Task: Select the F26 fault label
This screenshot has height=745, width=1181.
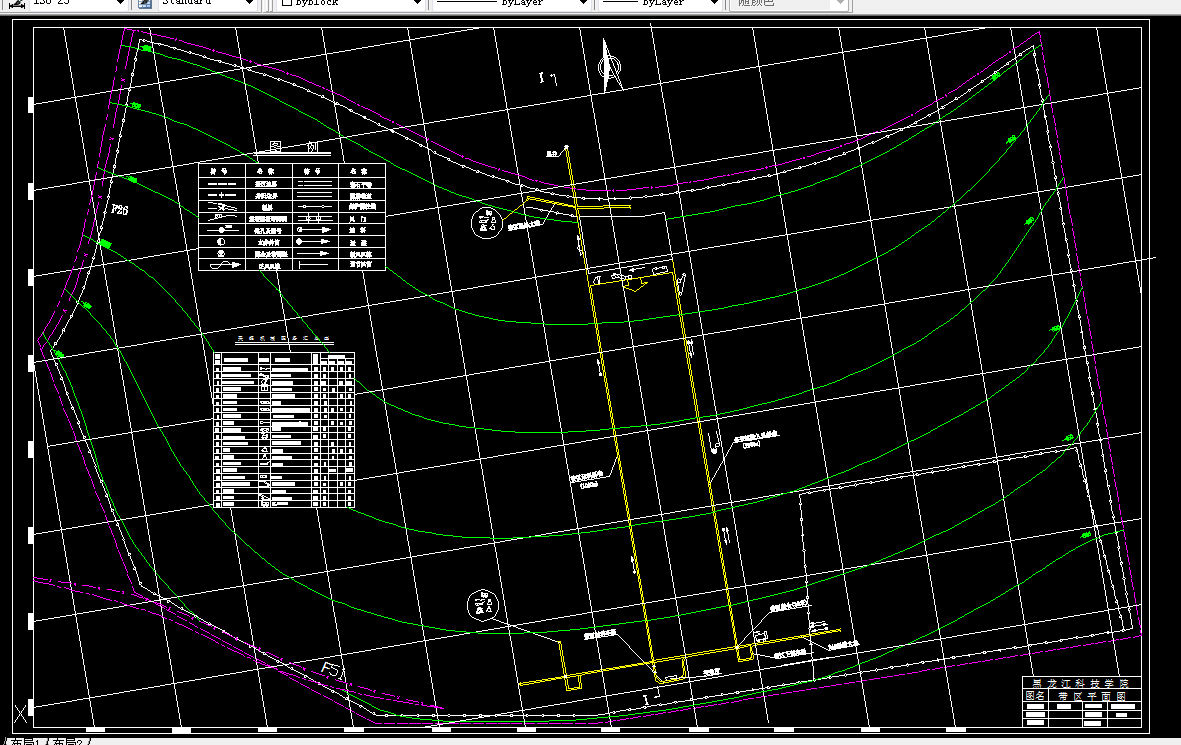Action: tap(119, 210)
